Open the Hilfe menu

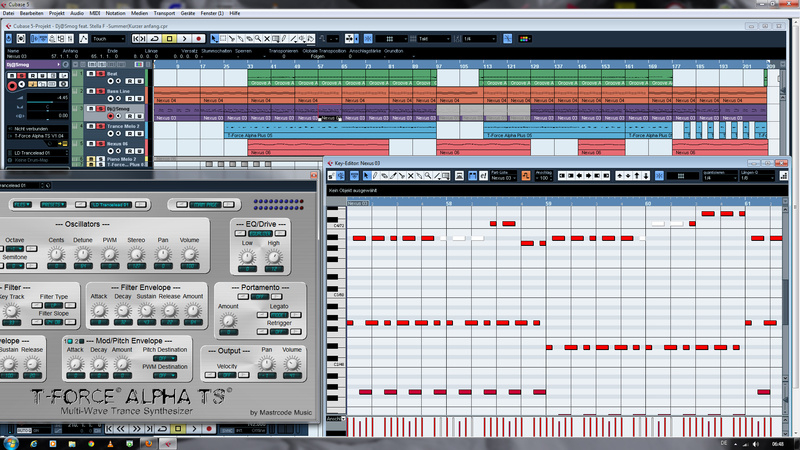click(235, 13)
